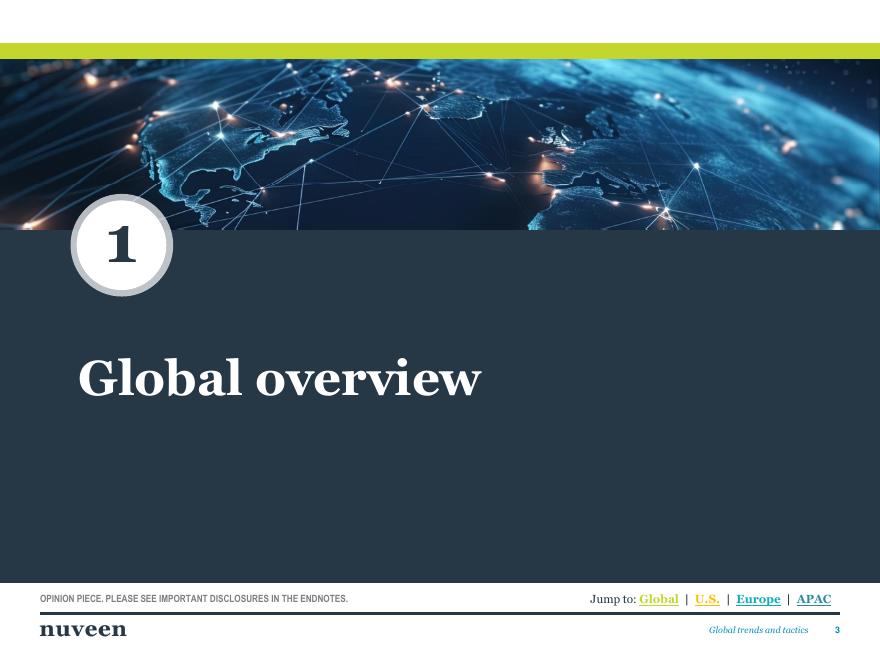Click the separator between Europe and APAC

coord(788,599)
